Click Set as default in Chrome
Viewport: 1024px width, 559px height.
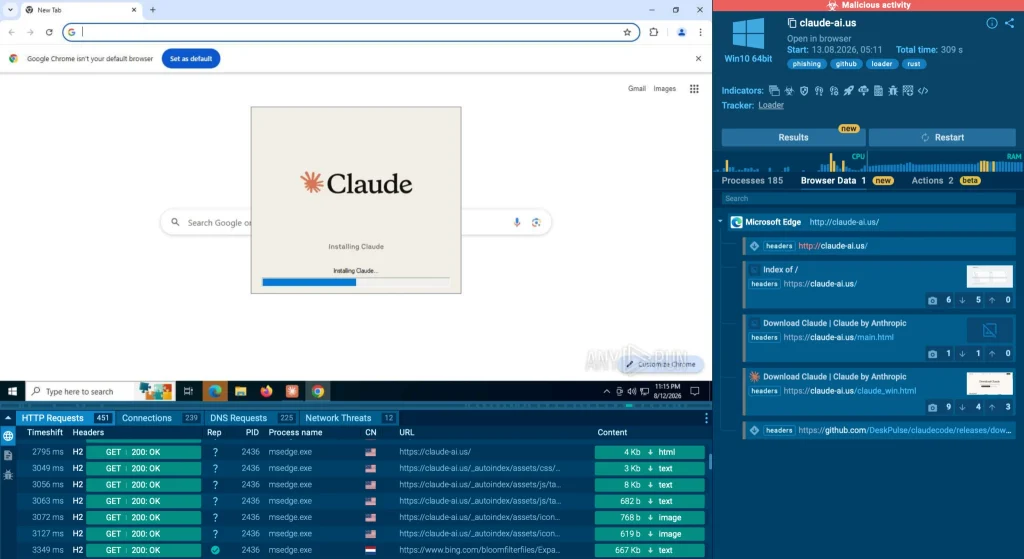pos(191,59)
